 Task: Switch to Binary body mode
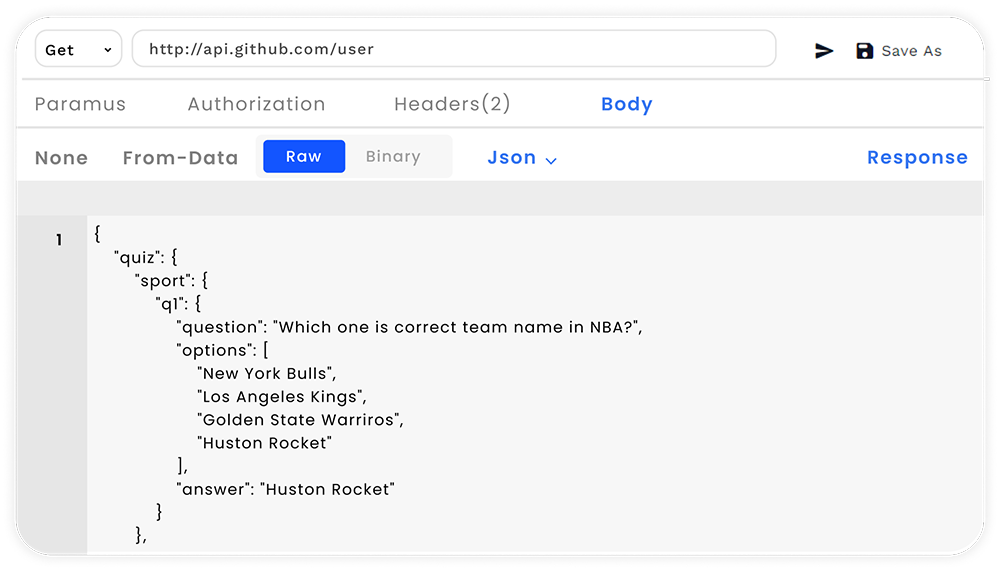[393, 157]
